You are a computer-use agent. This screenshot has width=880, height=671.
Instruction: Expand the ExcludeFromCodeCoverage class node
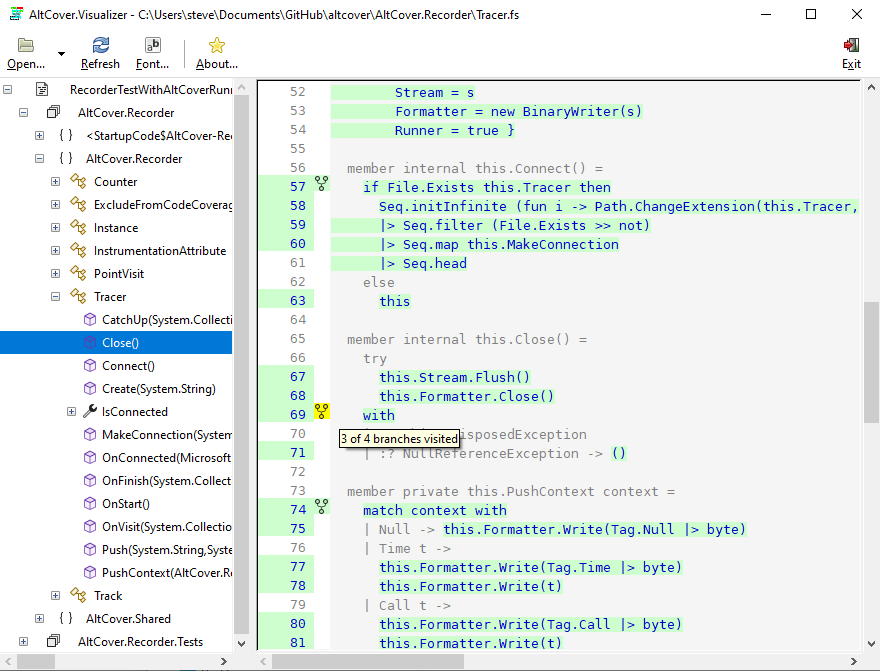pos(55,204)
